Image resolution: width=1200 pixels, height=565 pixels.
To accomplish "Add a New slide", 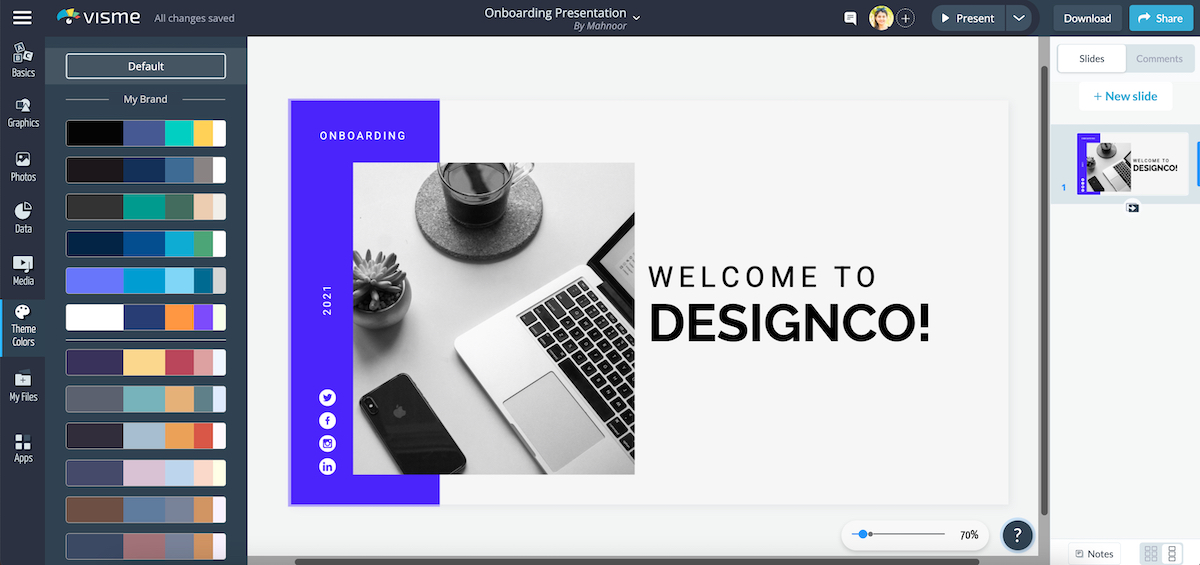I will tap(1125, 96).
